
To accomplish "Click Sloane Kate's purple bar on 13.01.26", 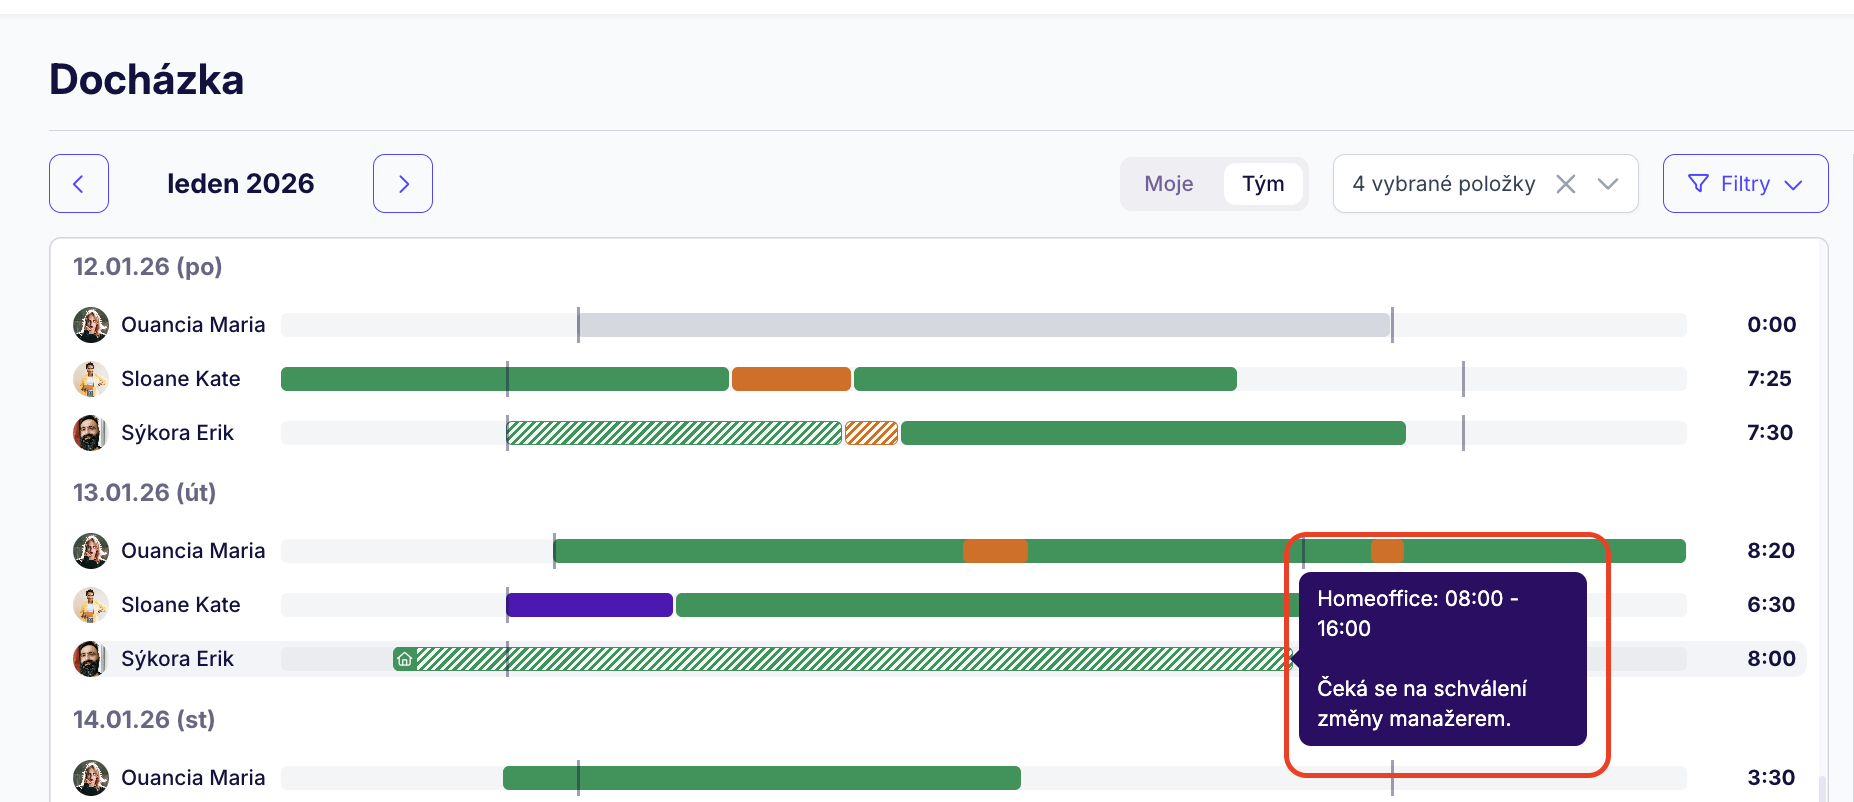I will pyautogui.click(x=589, y=605).
